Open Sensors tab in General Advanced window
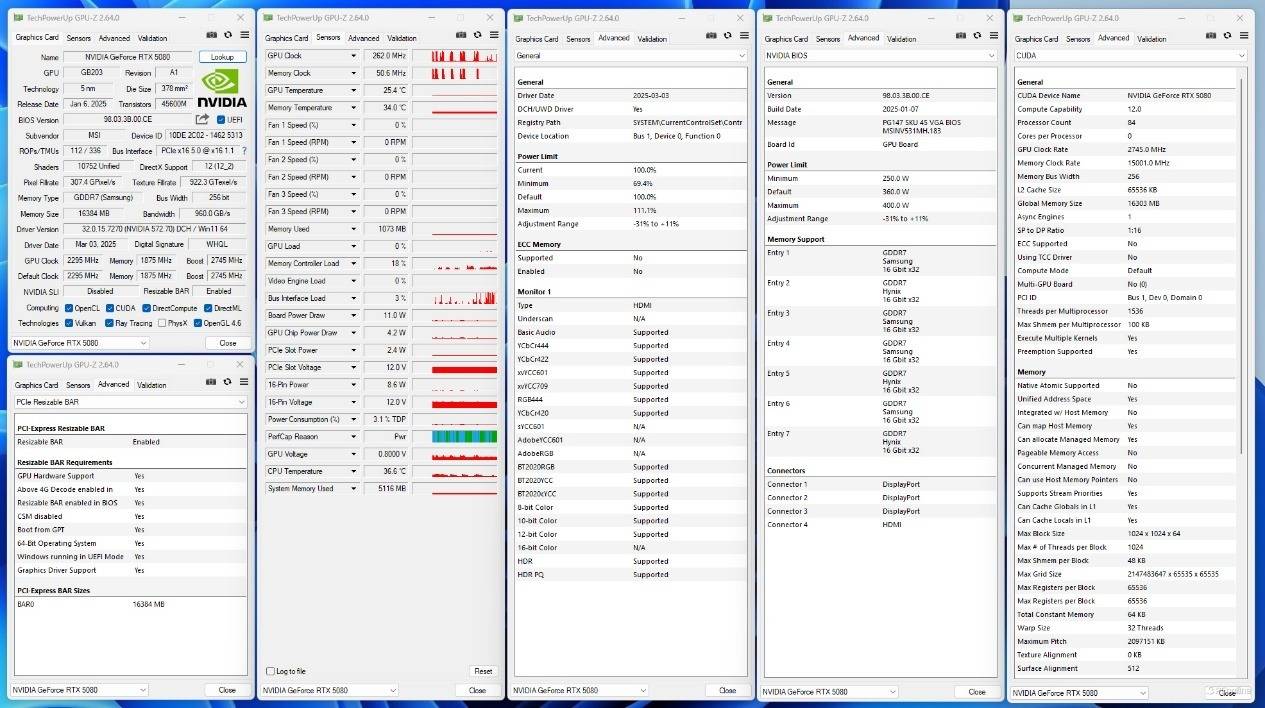The height and width of the screenshot is (708, 1265). pyautogui.click(x=578, y=39)
